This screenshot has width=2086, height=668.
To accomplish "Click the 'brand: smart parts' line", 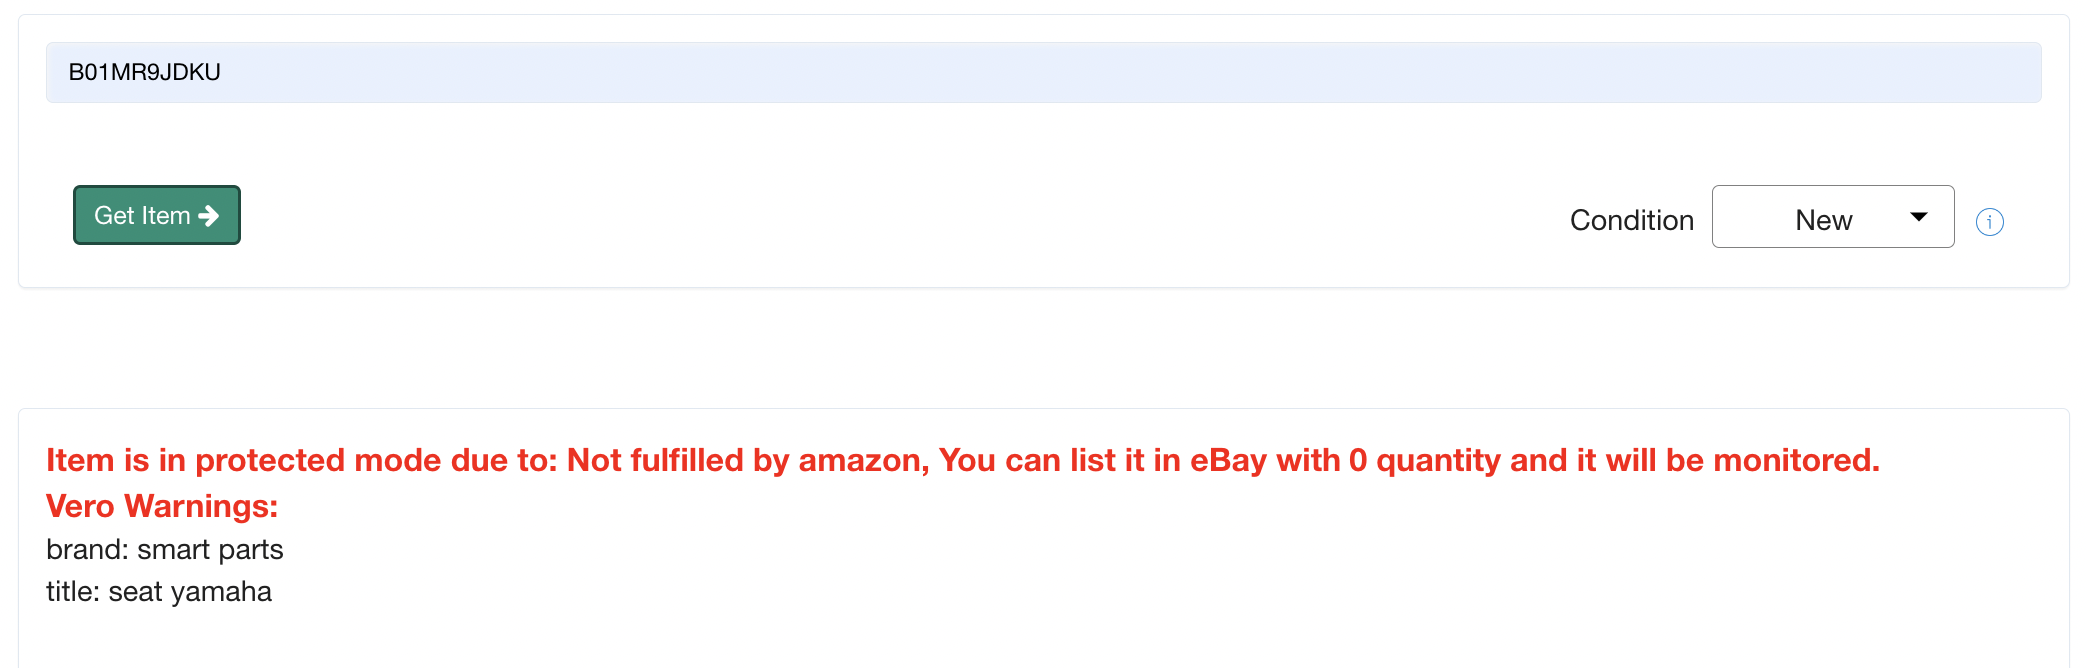I will pyautogui.click(x=165, y=549).
